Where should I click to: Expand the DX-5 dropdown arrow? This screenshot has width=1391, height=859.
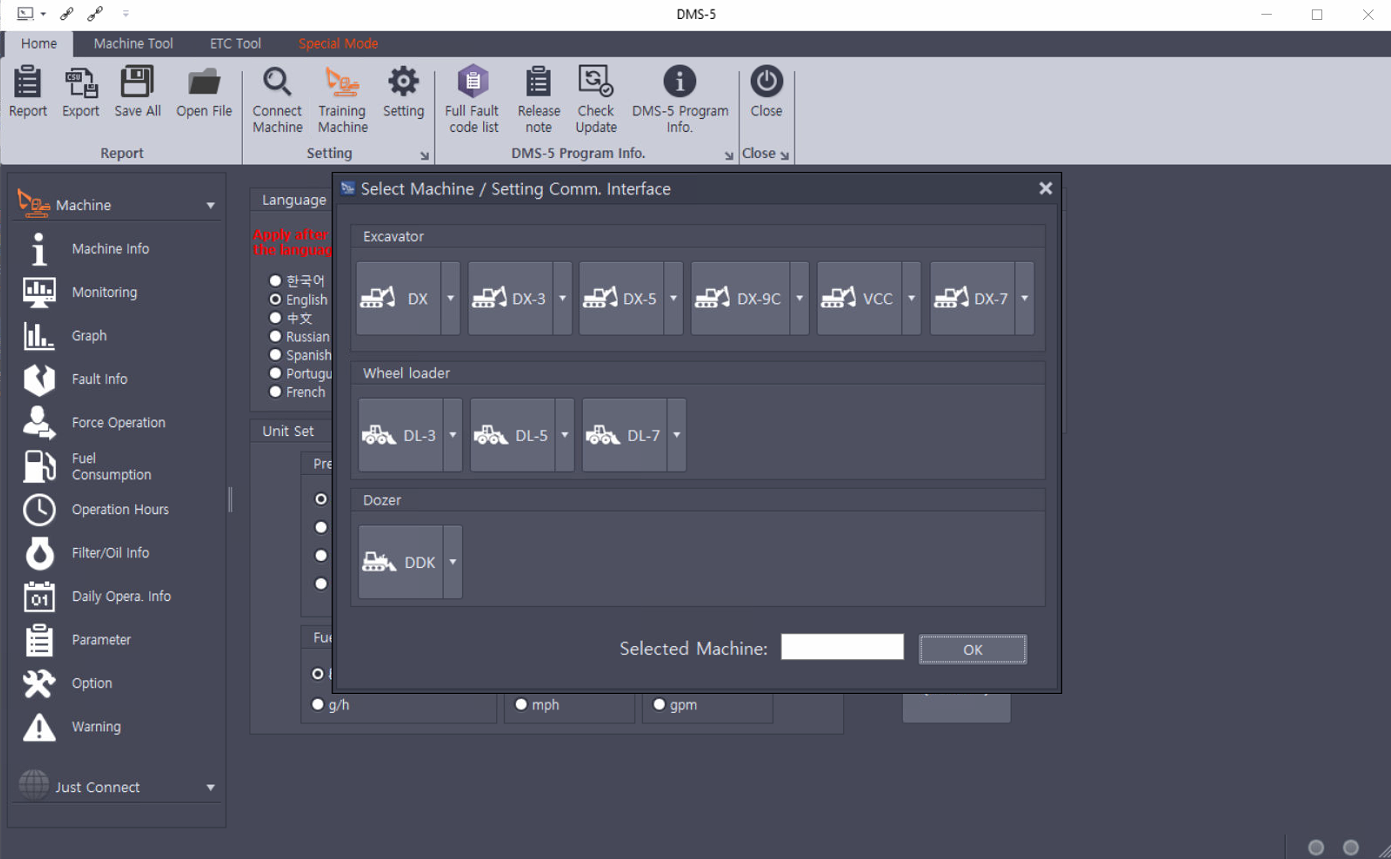(x=673, y=298)
